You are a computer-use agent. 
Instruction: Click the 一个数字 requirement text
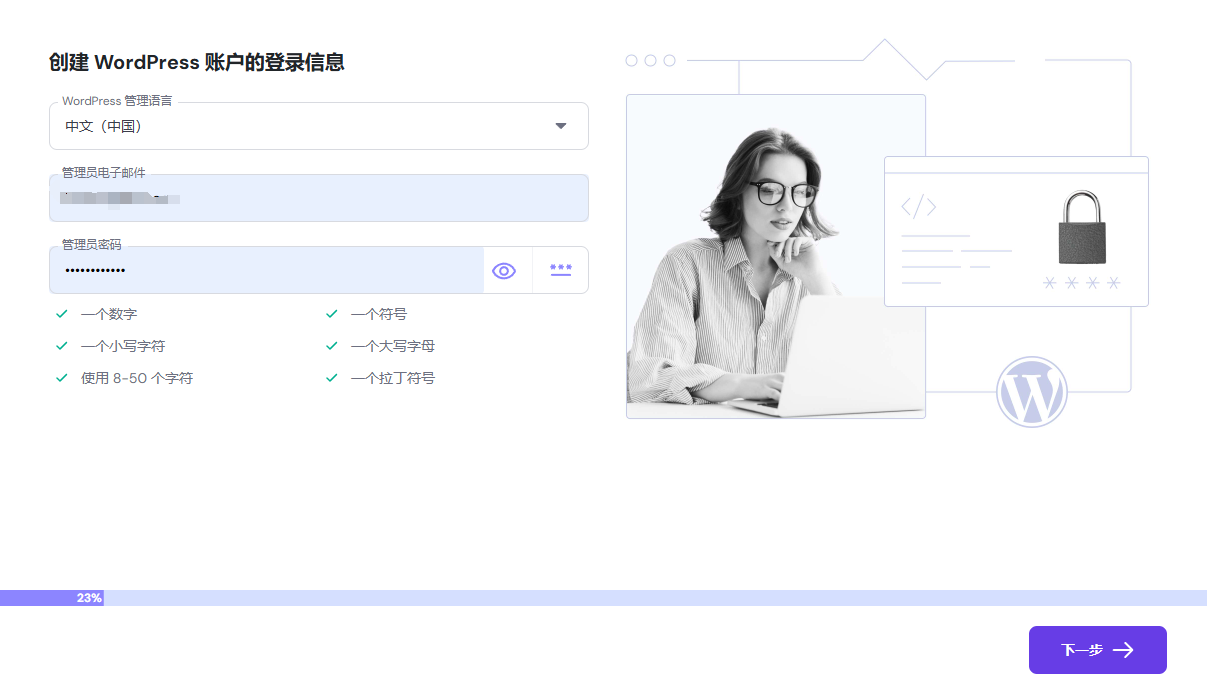(109, 314)
